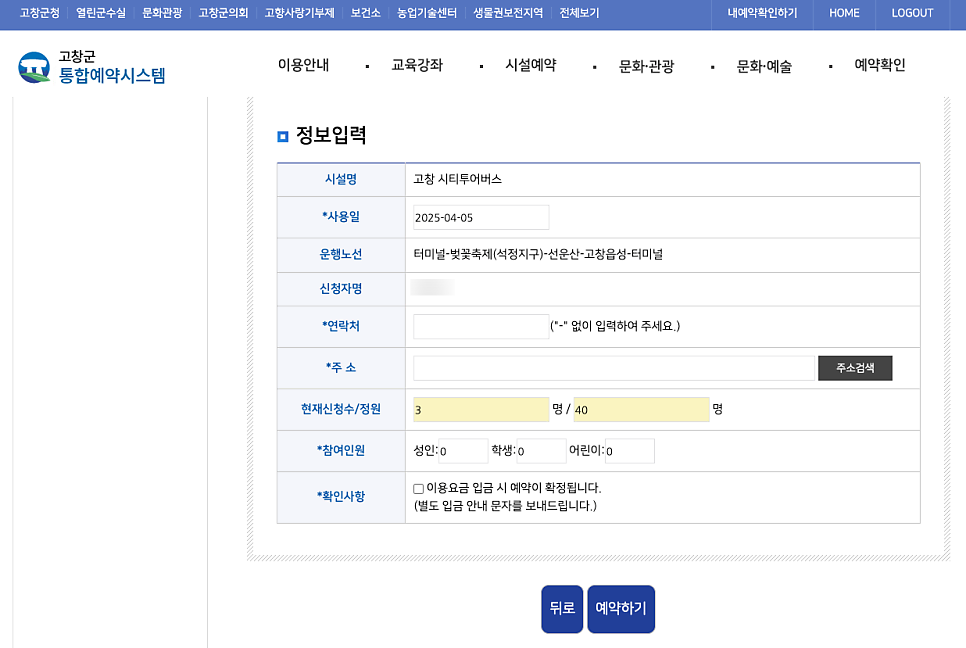Open the 농업기술센터 top link
Image resolution: width=966 pixels, height=648 pixels.
click(427, 13)
